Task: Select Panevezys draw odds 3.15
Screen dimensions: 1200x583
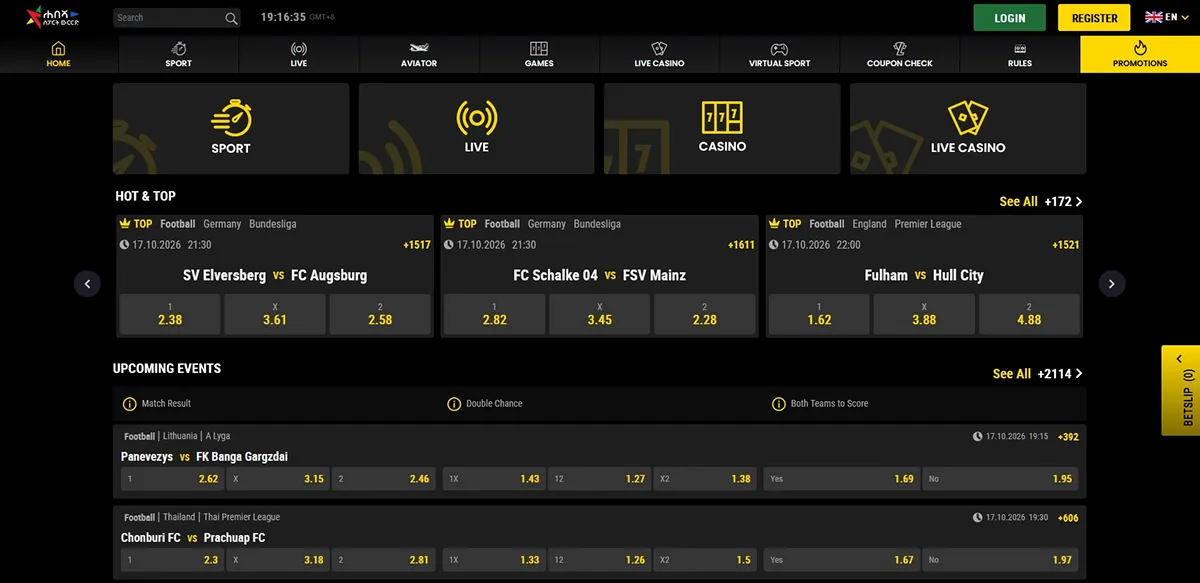Action: tap(278, 479)
